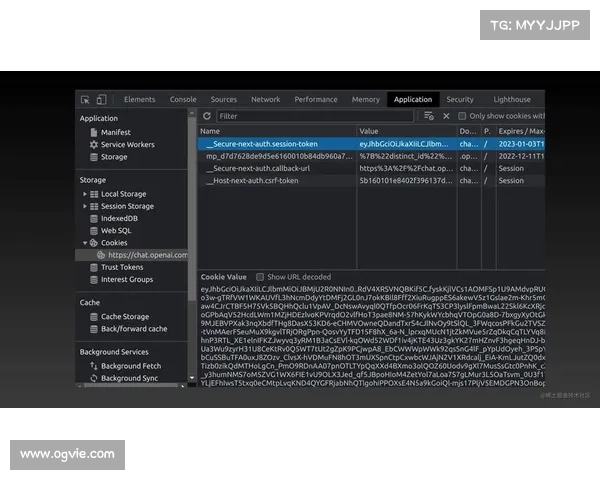Viewport: 600px width, 480px height.
Task: Open the Network tab
Action: (266, 100)
